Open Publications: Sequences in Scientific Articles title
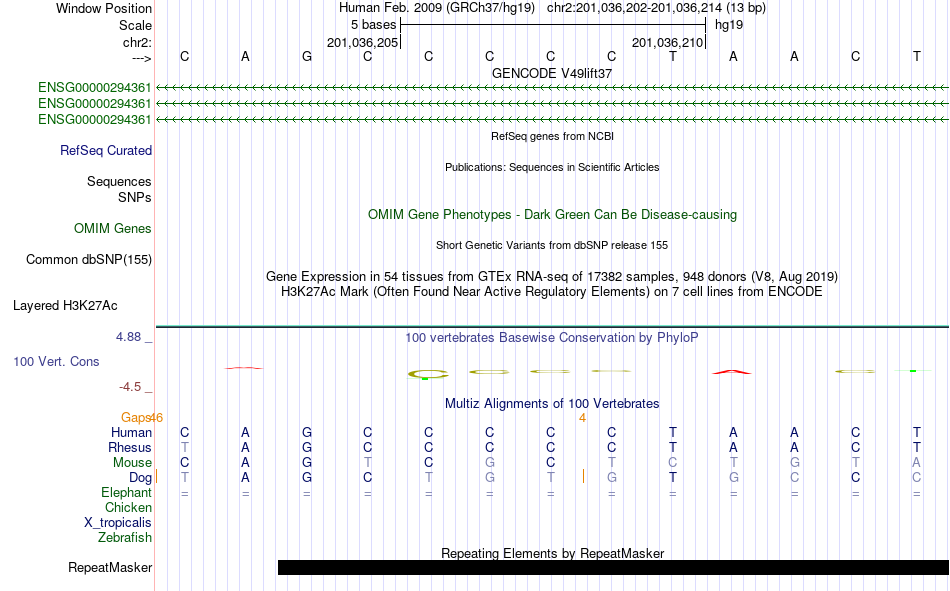 click(x=552, y=167)
